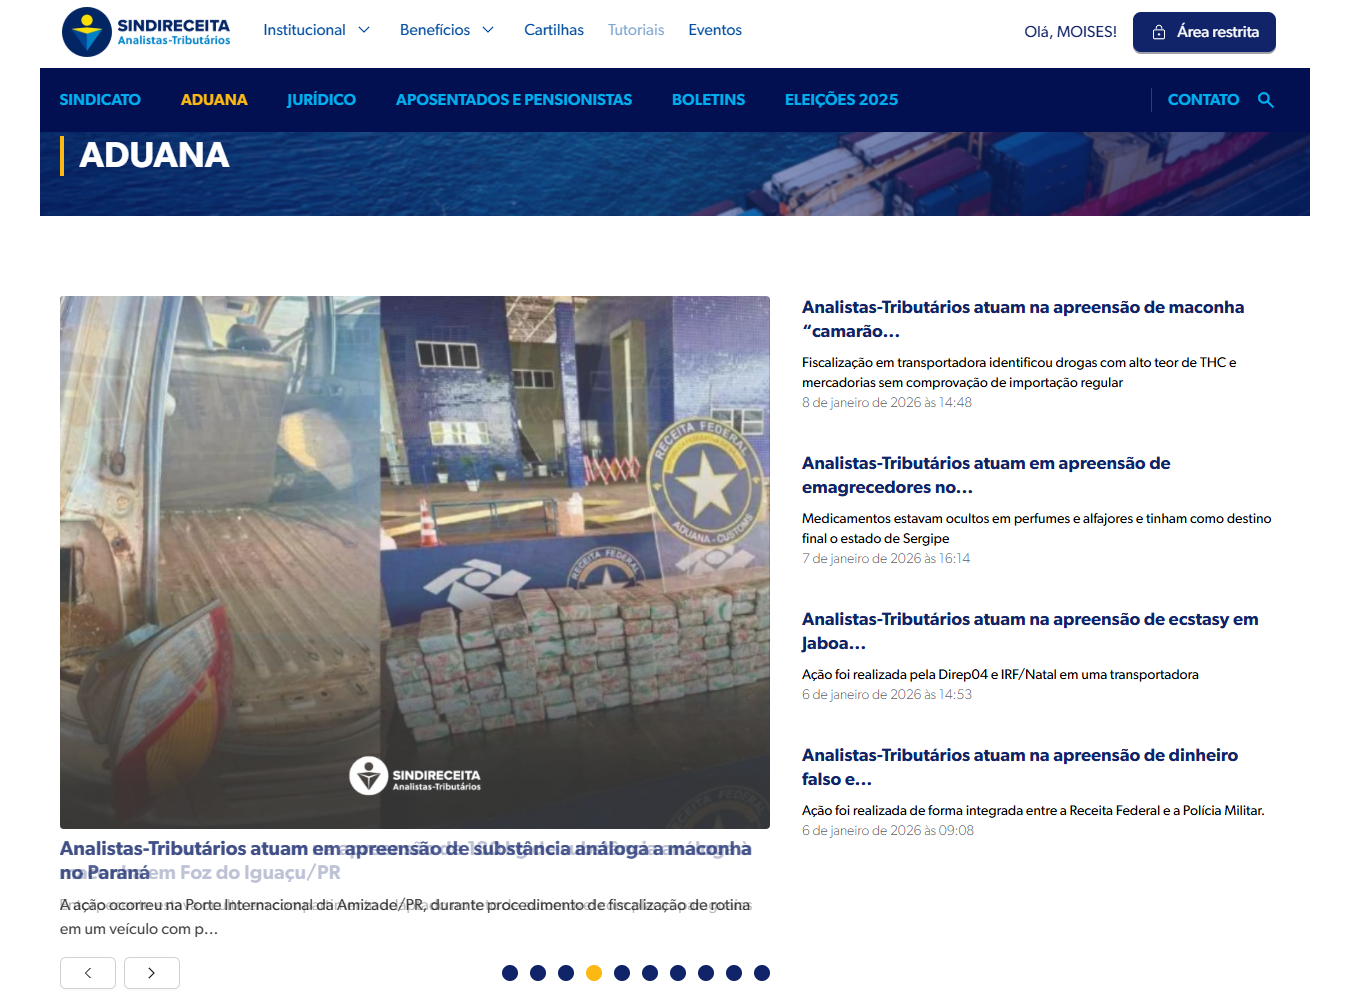This screenshot has height=1000, width=1350.
Task: Select the first carousel dot
Action: tap(510, 973)
